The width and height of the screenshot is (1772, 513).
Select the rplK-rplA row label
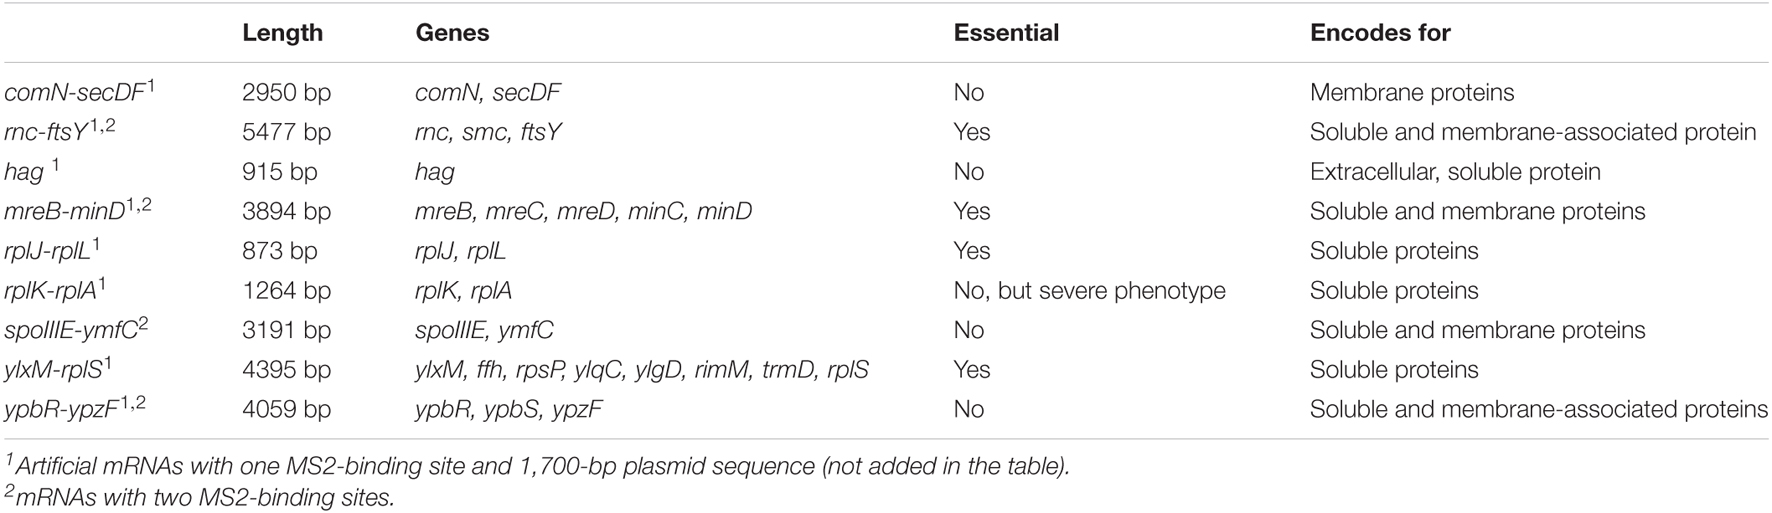56,290
